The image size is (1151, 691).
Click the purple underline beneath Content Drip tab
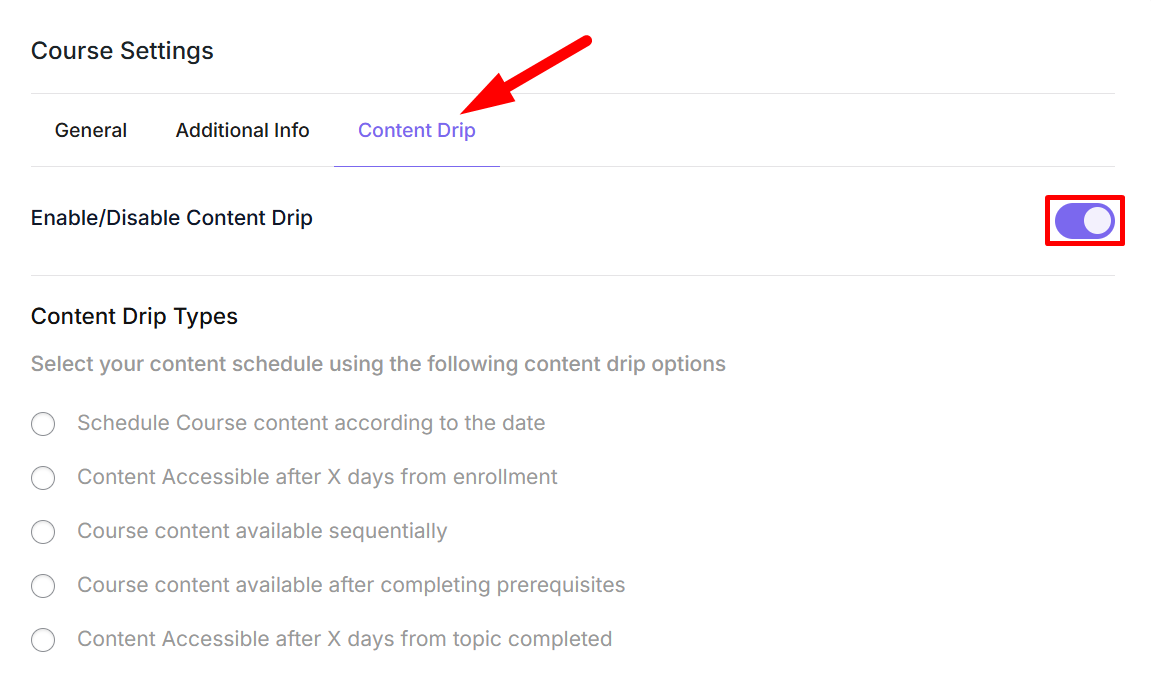[x=416, y=166]
